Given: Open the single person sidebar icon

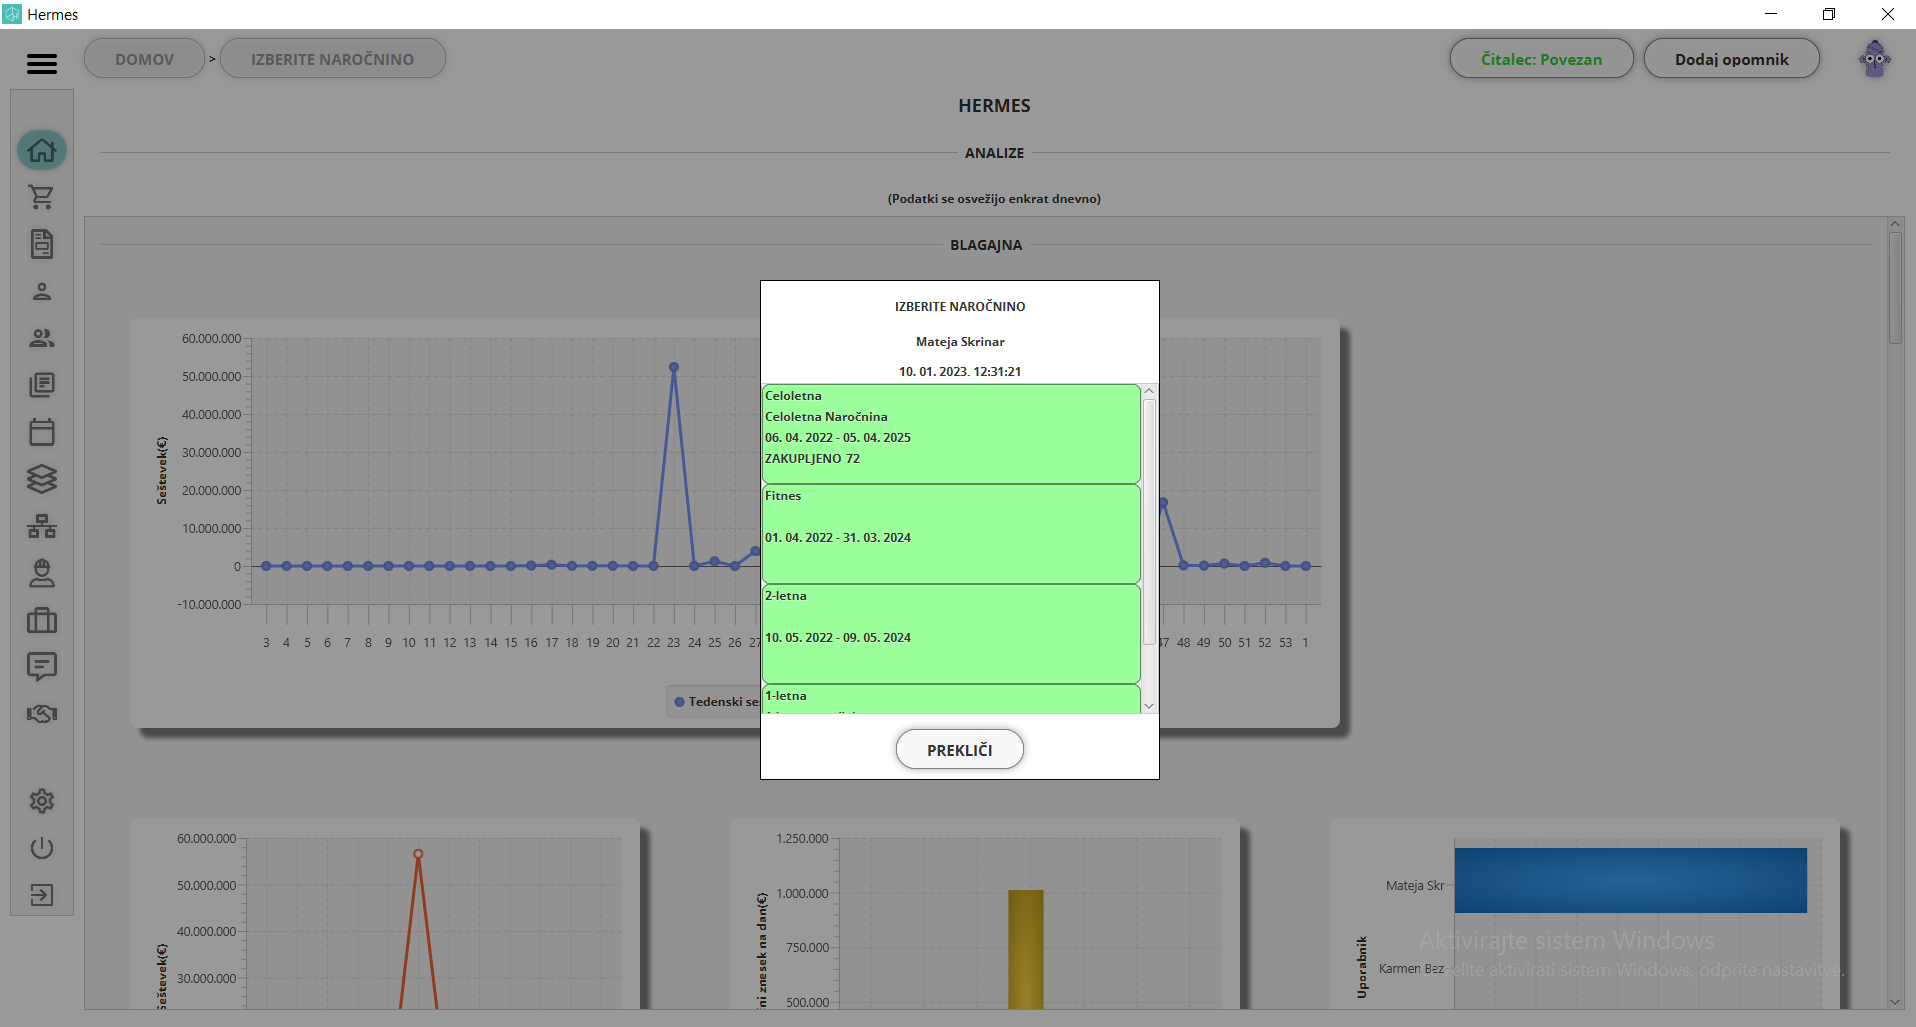Looking at the screenshot, I should click(42, 291).
